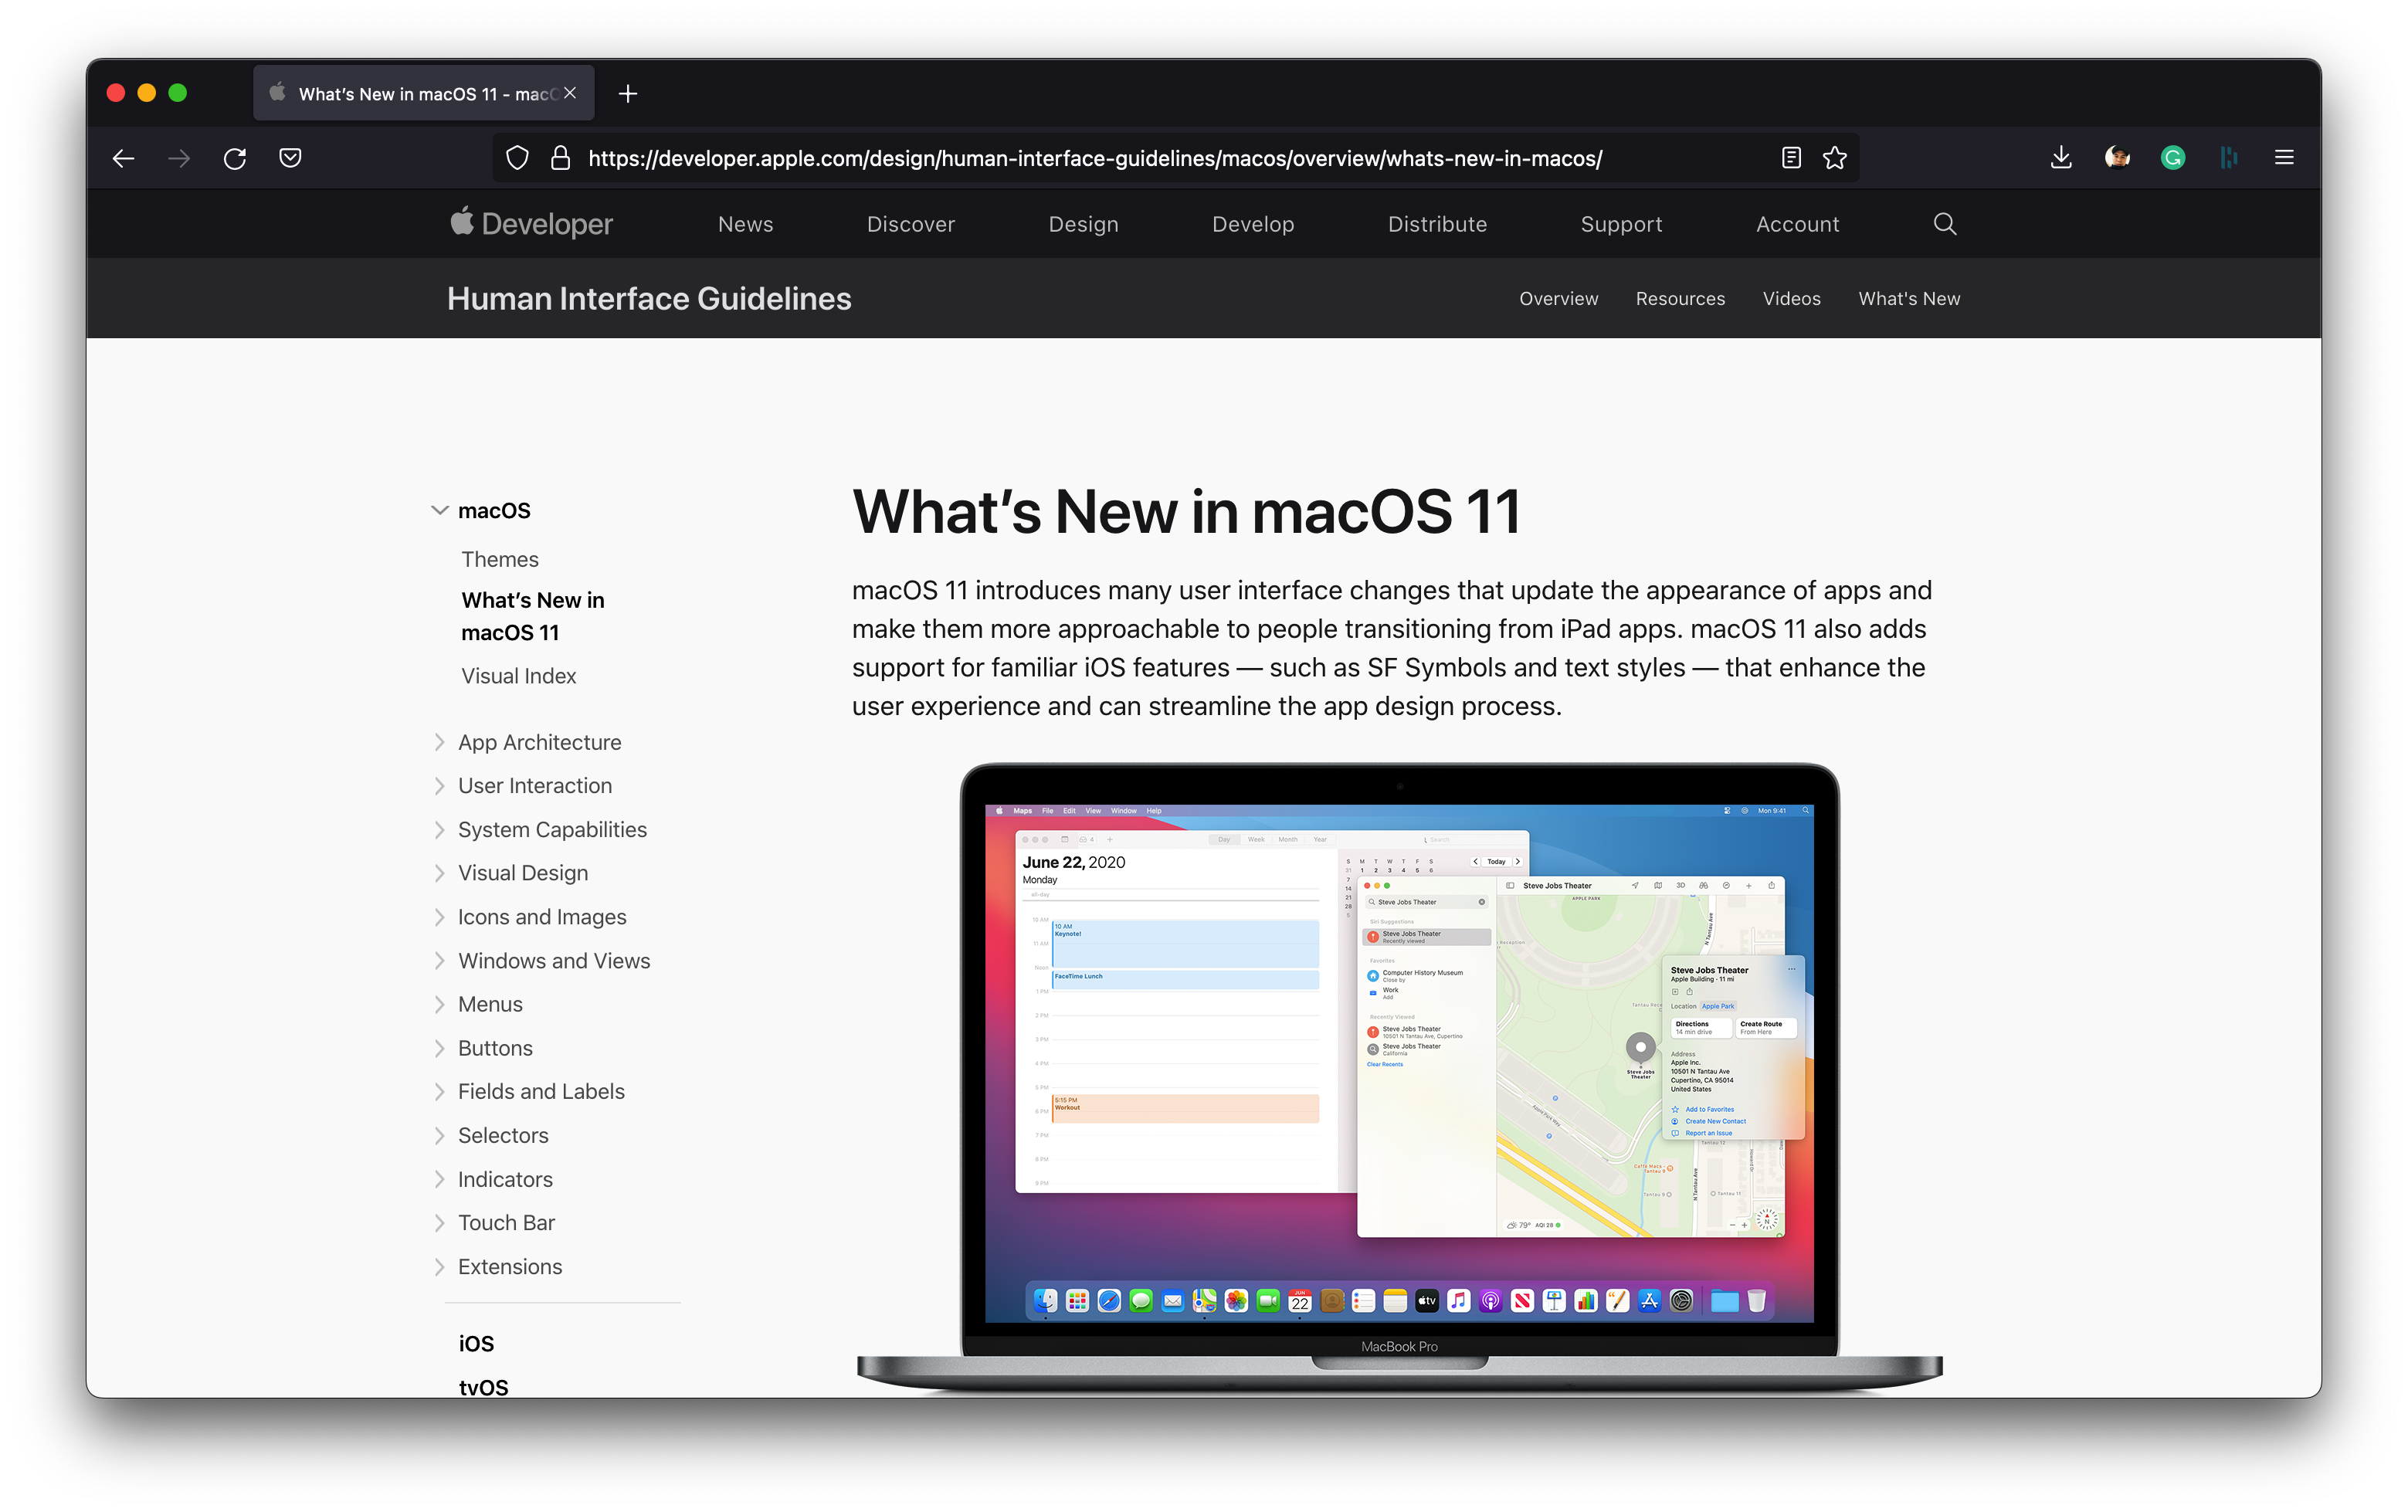Collapse the macOS sidebar section

tap(439, 511)
